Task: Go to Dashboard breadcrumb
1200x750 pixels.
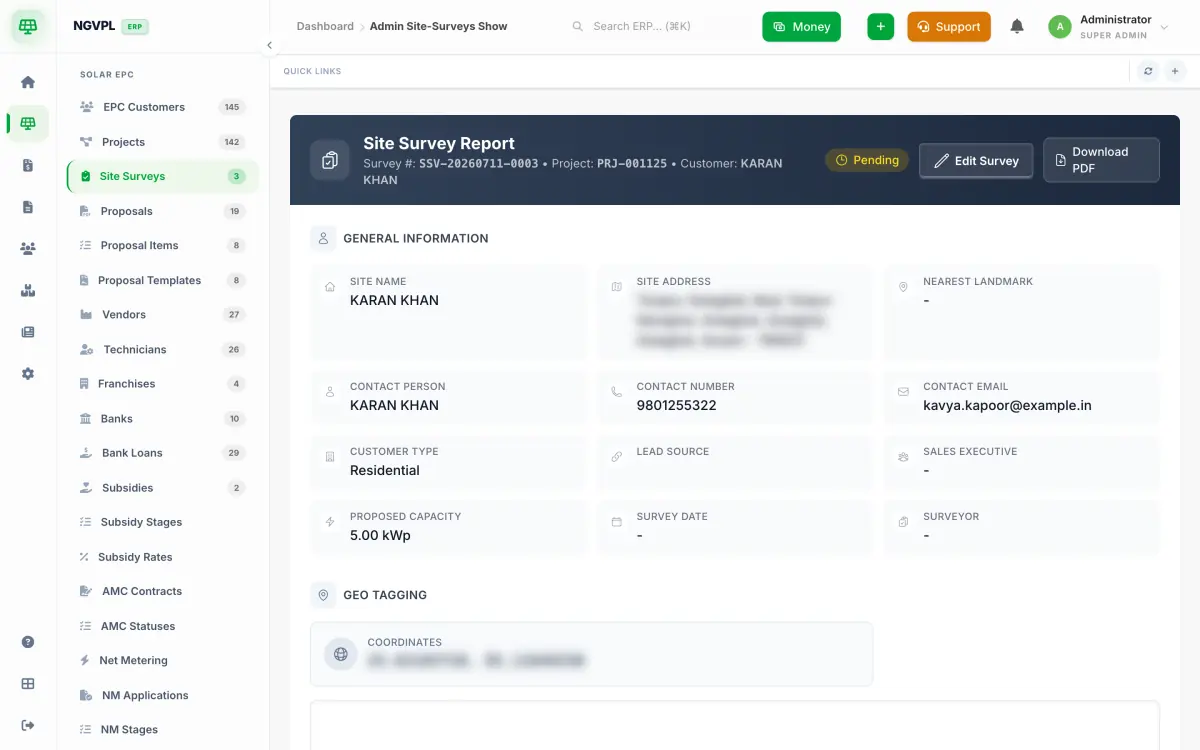Action: [325, 26]
